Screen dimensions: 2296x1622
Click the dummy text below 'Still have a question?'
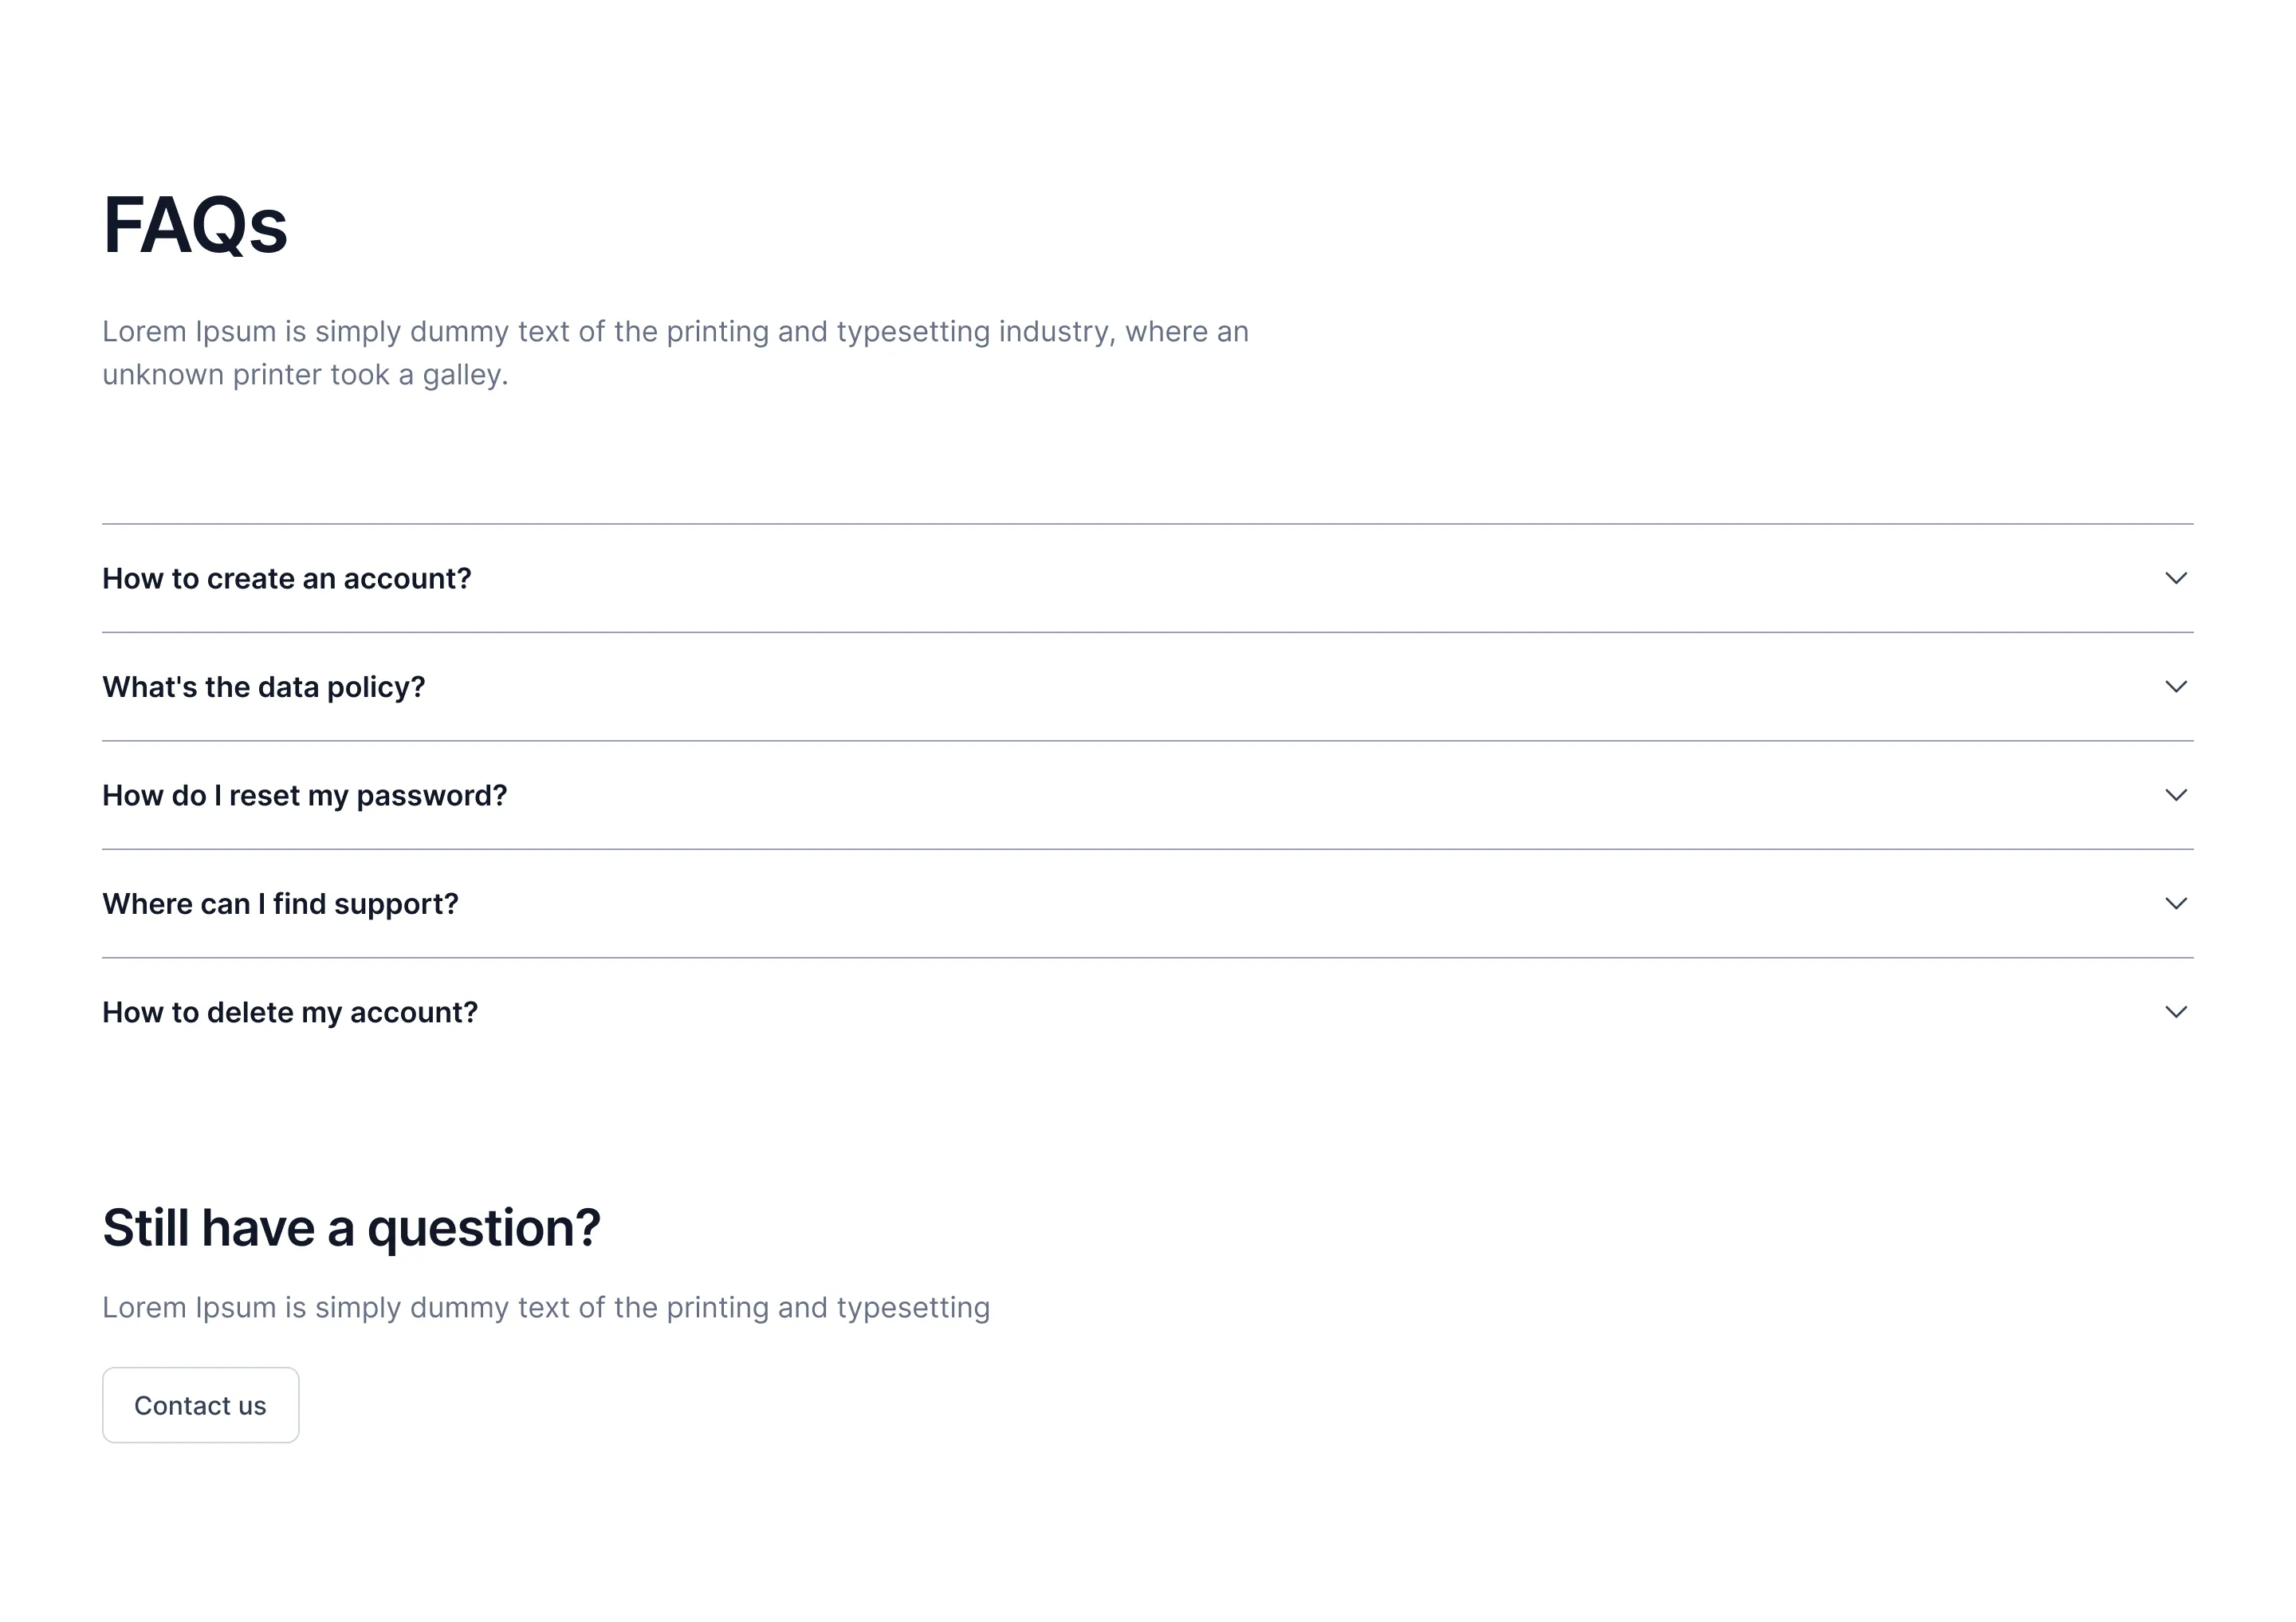pos(546,1307)
